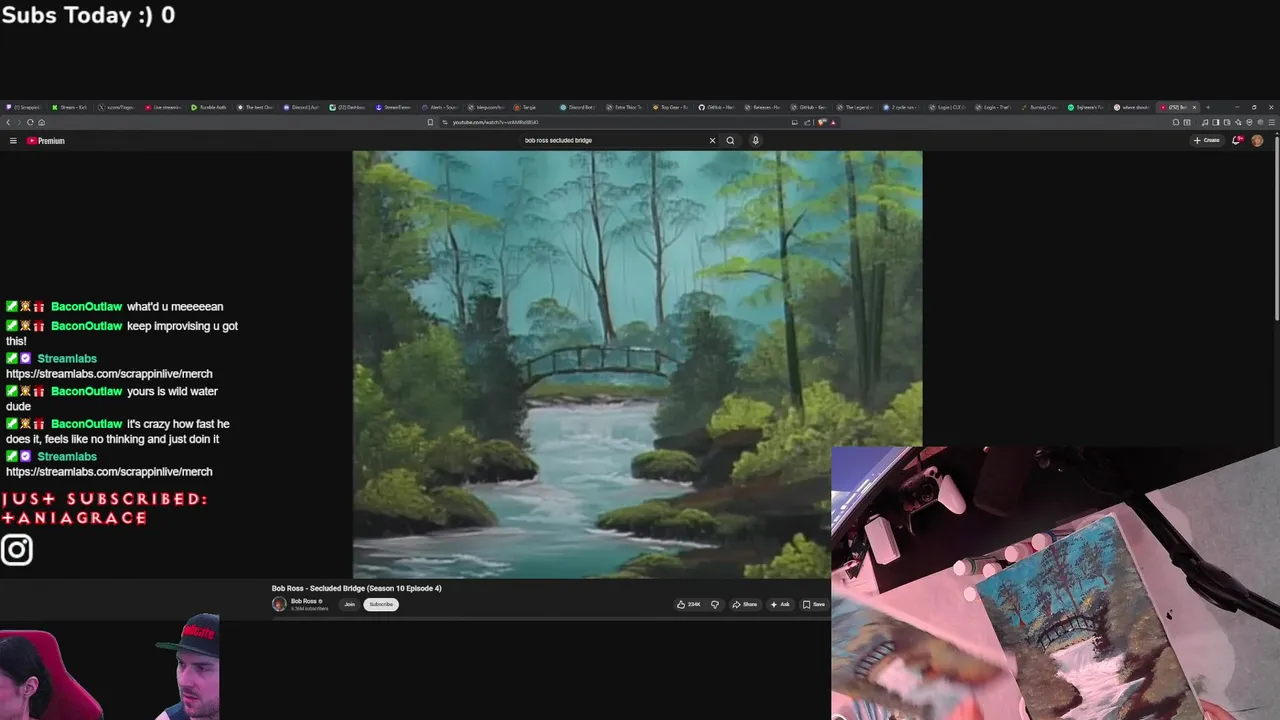Screen dimensions: 1280x720
Task: Open Brave Shields lion icon
Action: 821,122
